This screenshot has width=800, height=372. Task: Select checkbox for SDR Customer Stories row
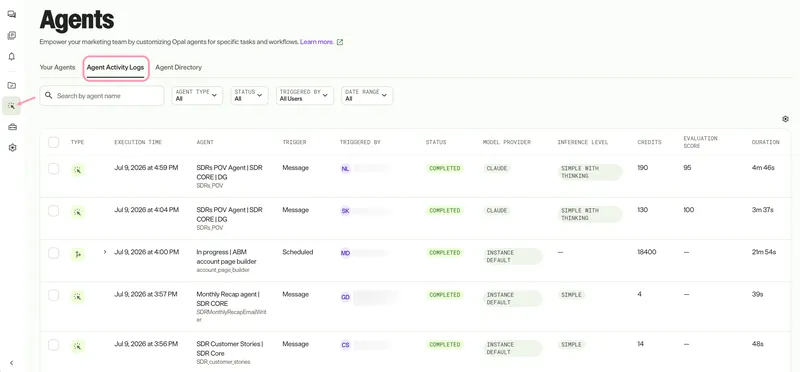point(54,345)
